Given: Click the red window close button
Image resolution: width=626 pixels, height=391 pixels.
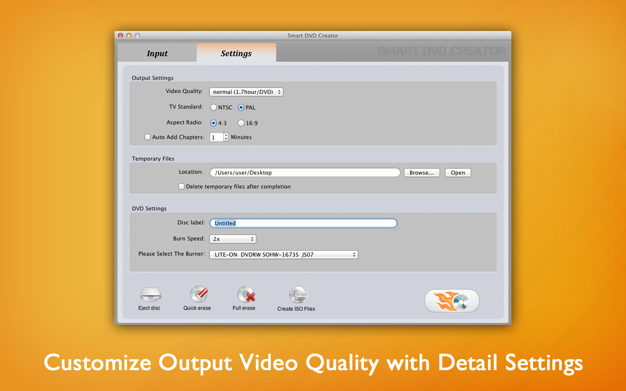Looking at the screenshot, I should click(121, 36).
